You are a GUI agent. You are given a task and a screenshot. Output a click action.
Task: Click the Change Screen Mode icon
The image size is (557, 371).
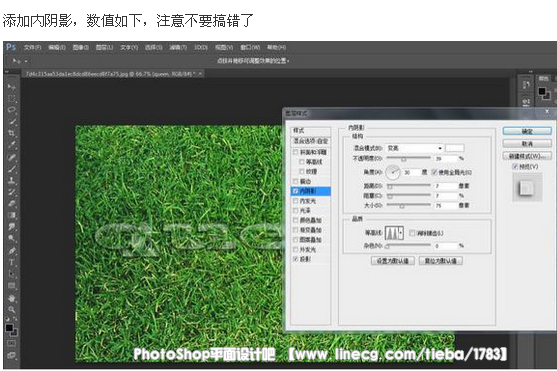coord(11,355)
